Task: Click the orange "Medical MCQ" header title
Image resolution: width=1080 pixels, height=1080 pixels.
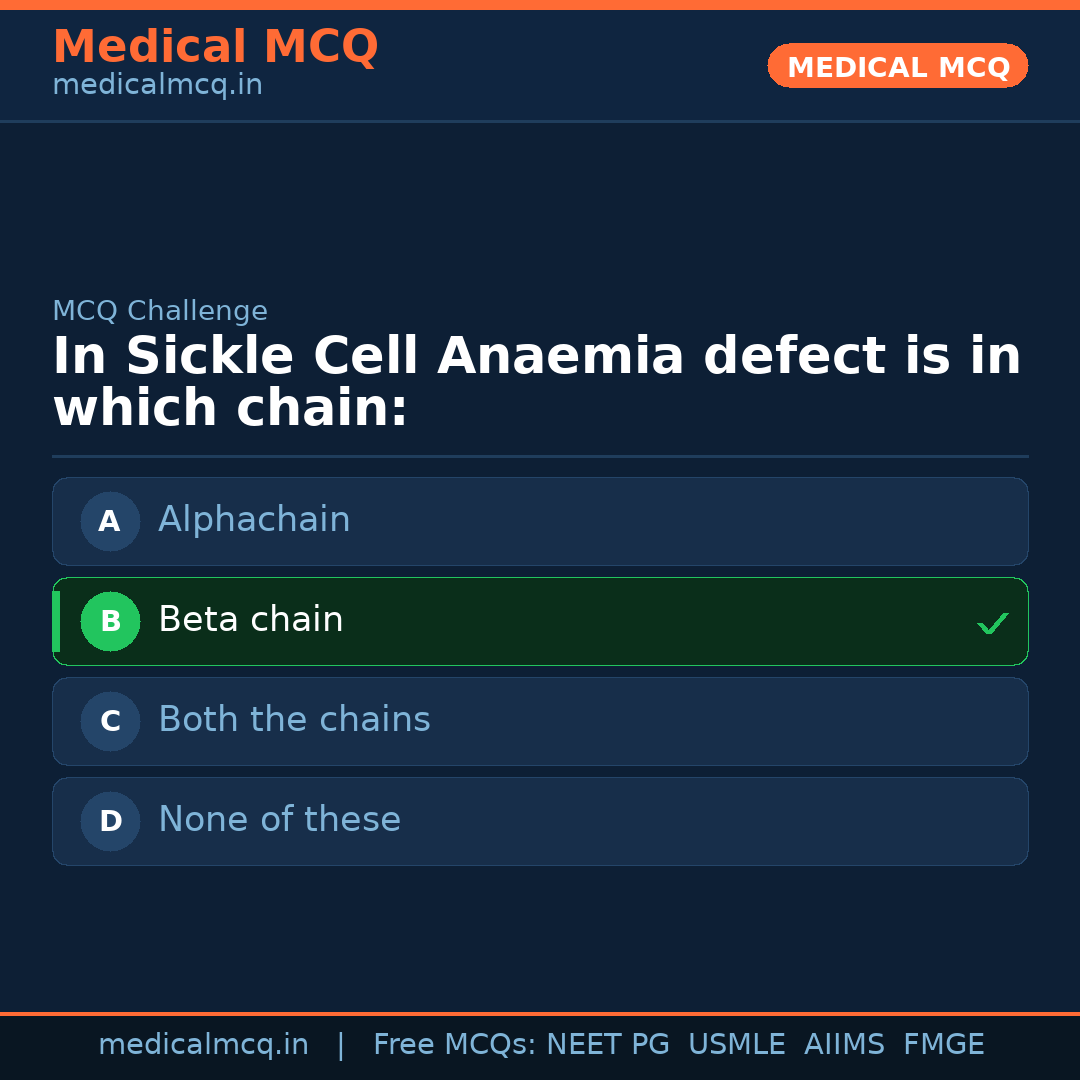Action: coord(215,47)
